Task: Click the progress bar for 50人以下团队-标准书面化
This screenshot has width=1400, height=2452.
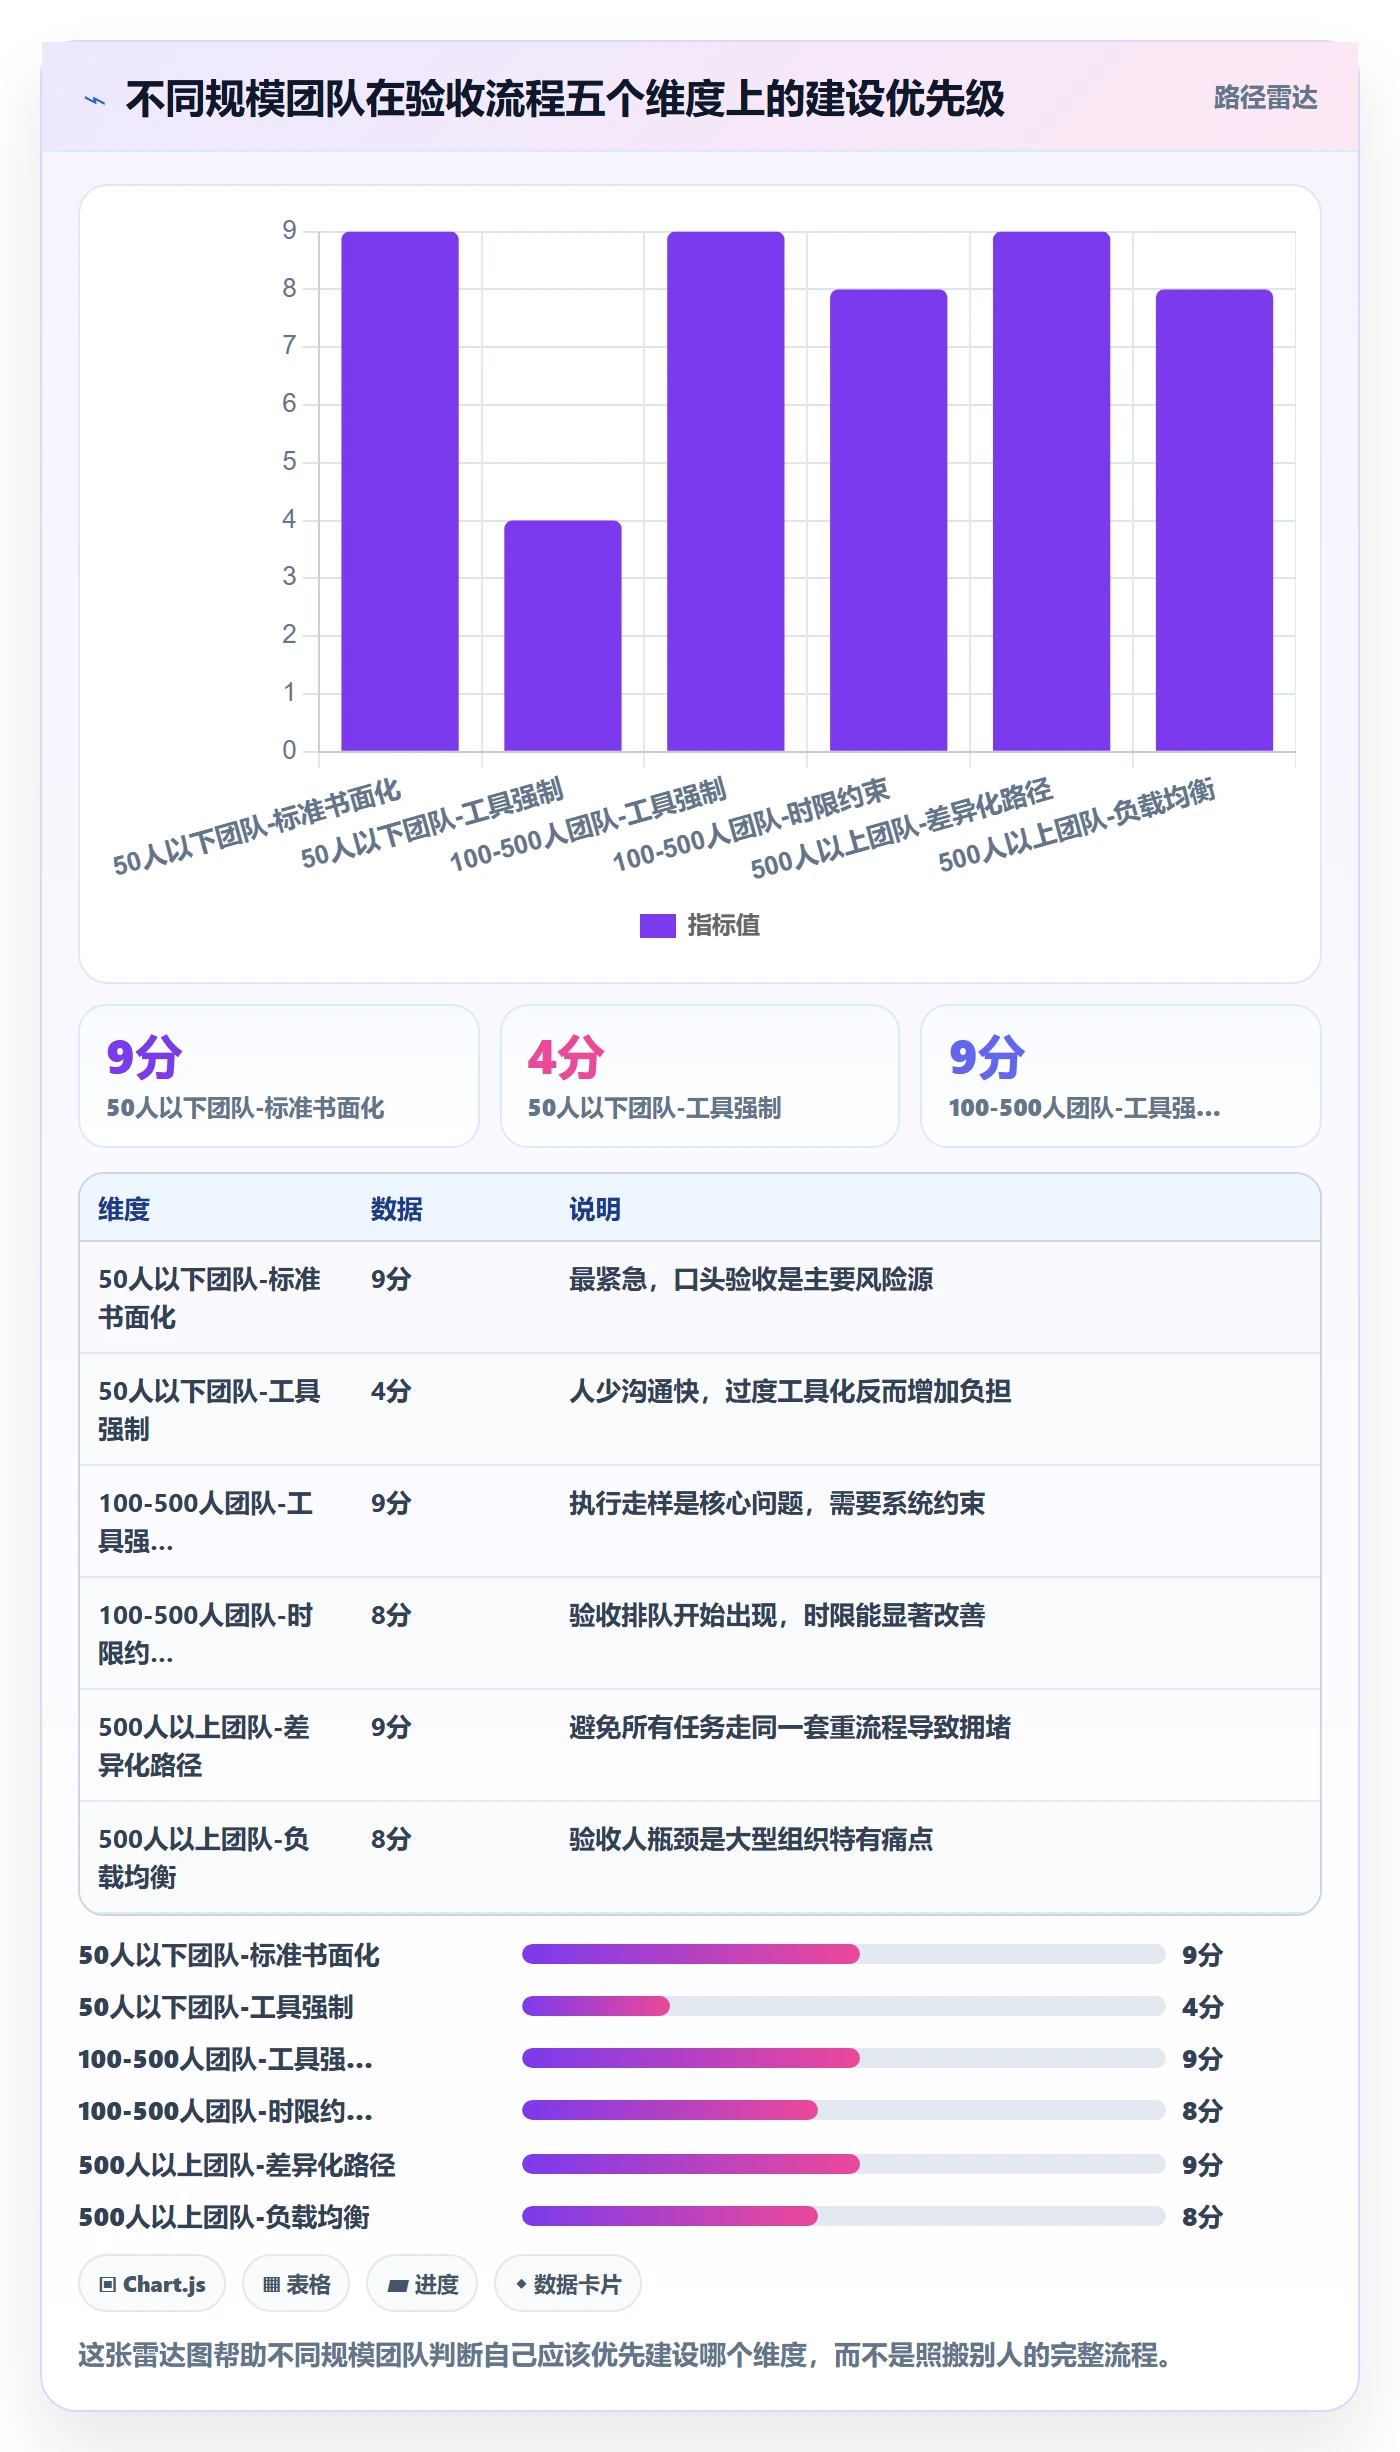Action: click(844, 1954)
